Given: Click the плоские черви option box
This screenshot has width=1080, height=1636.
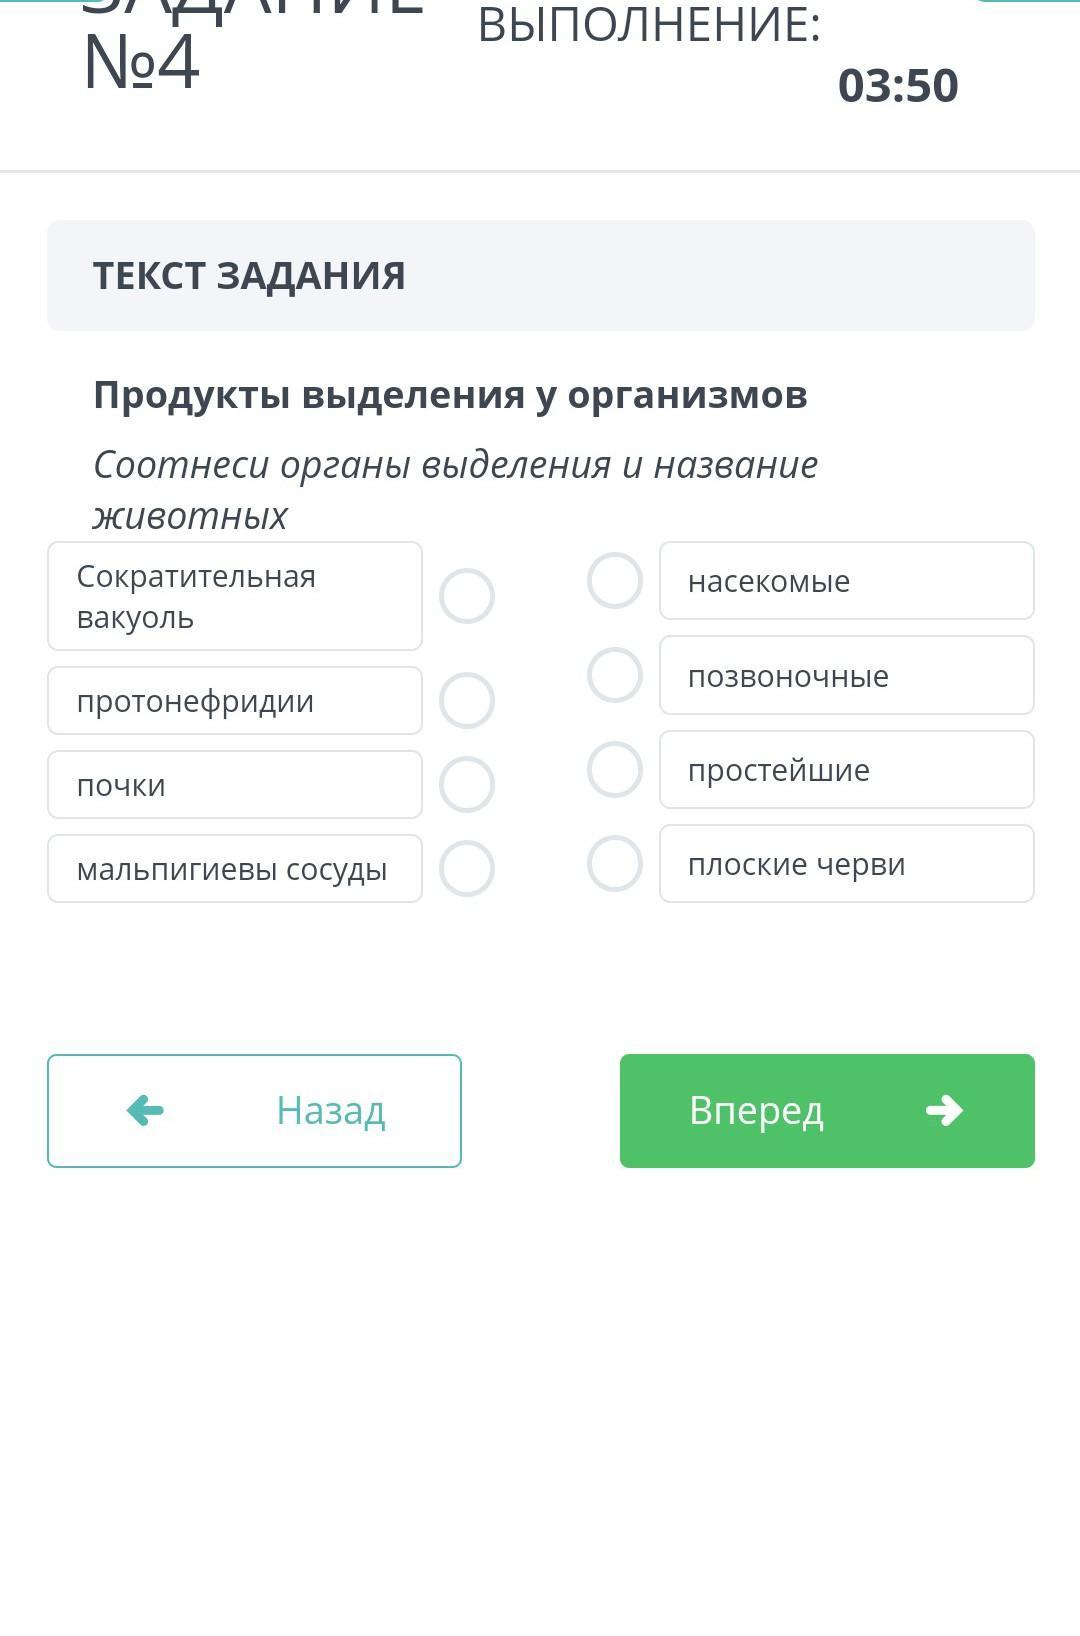Looking at the screenshot, I should click(846, 864).
